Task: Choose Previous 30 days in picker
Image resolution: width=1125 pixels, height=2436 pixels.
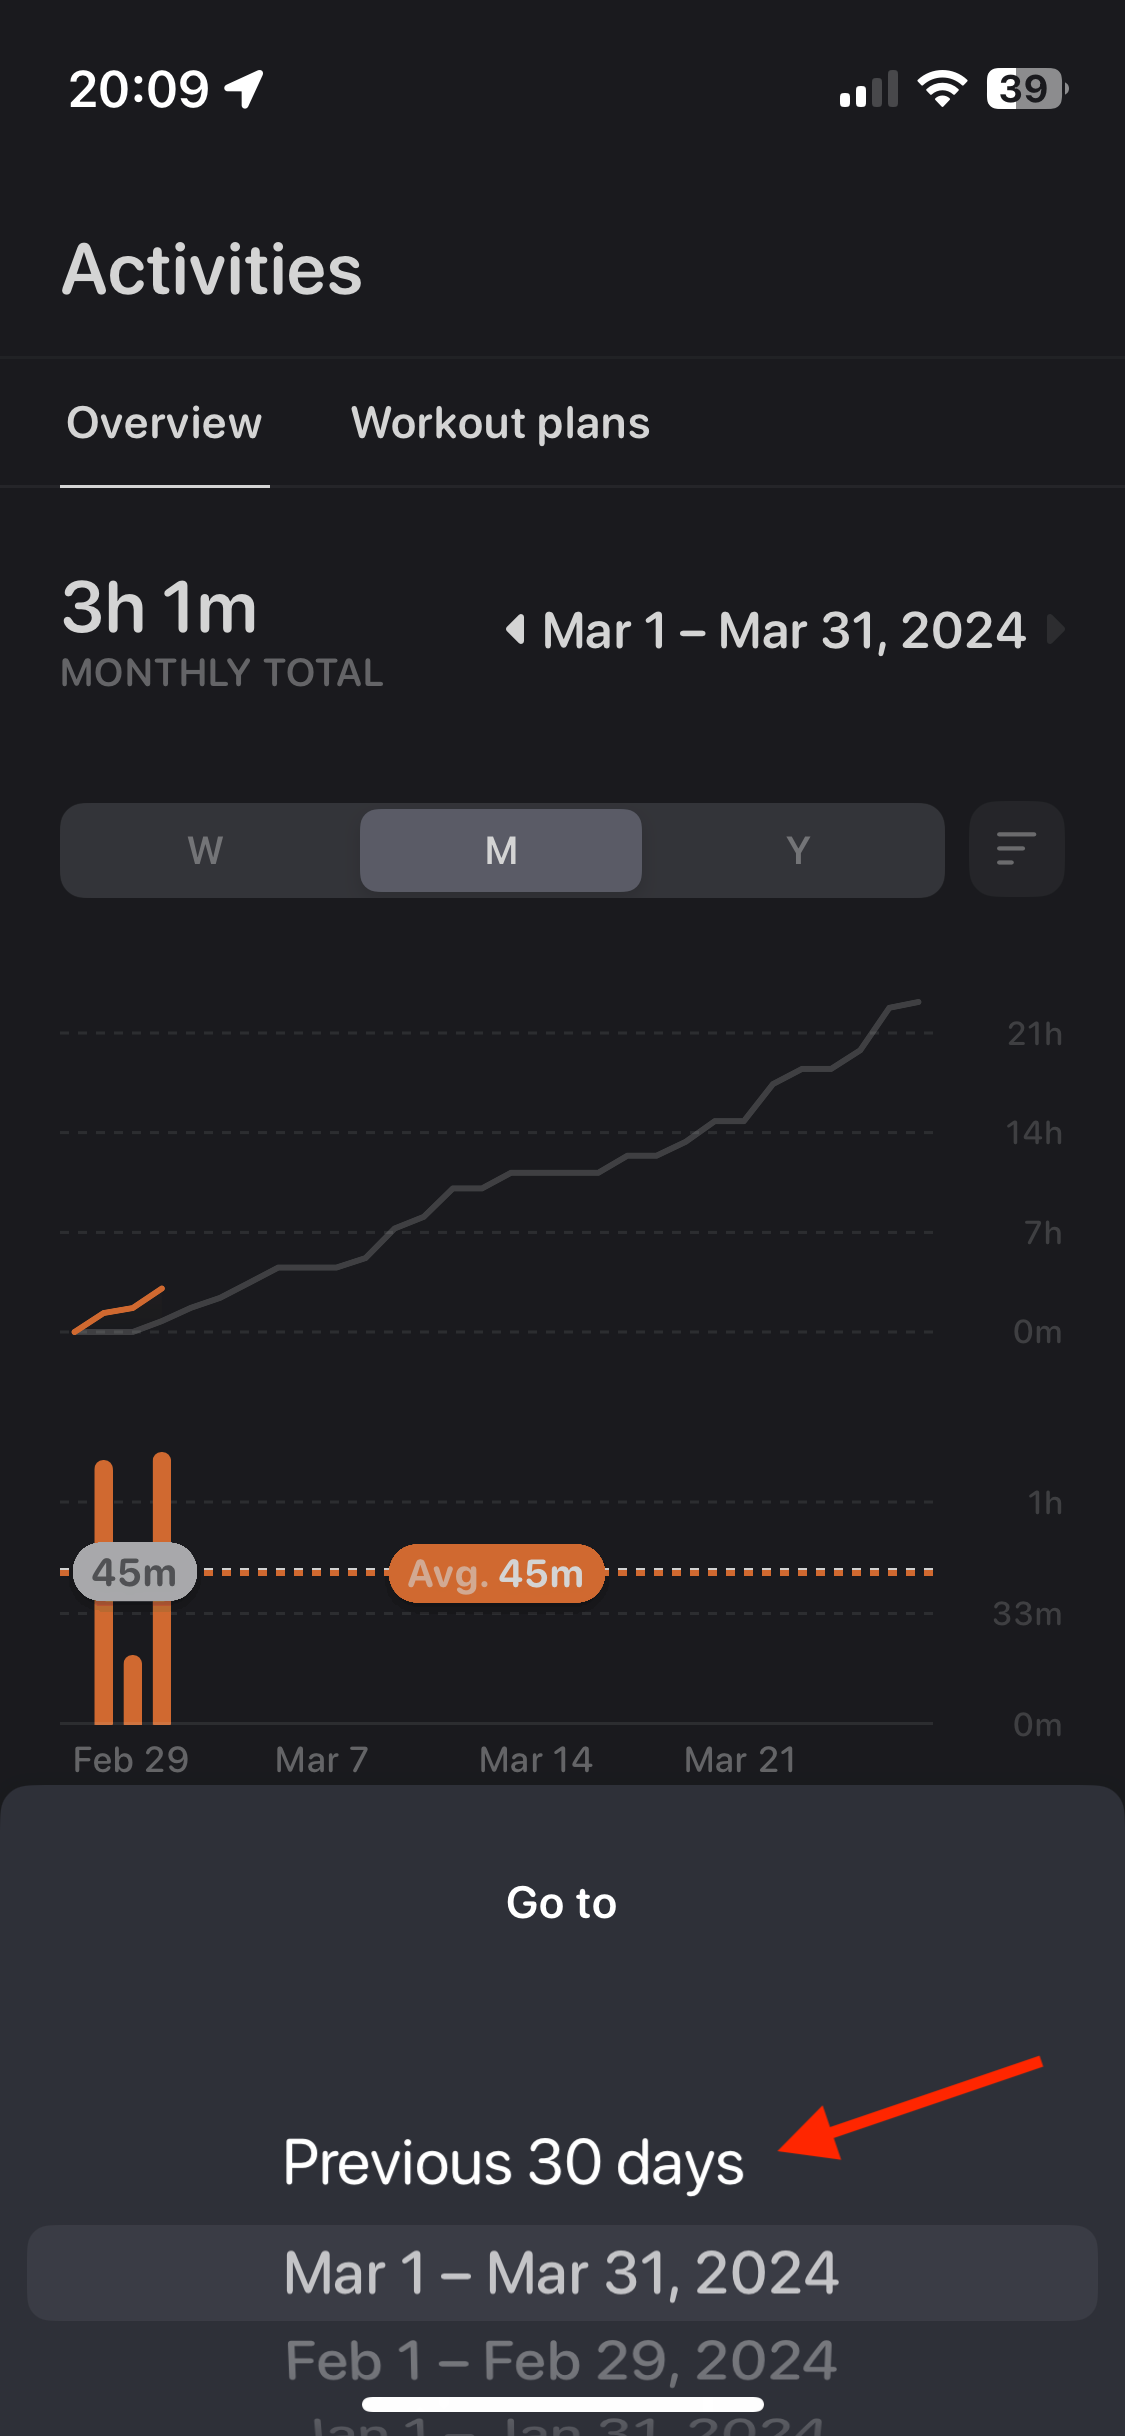Action: click(x=514, y=2162)
